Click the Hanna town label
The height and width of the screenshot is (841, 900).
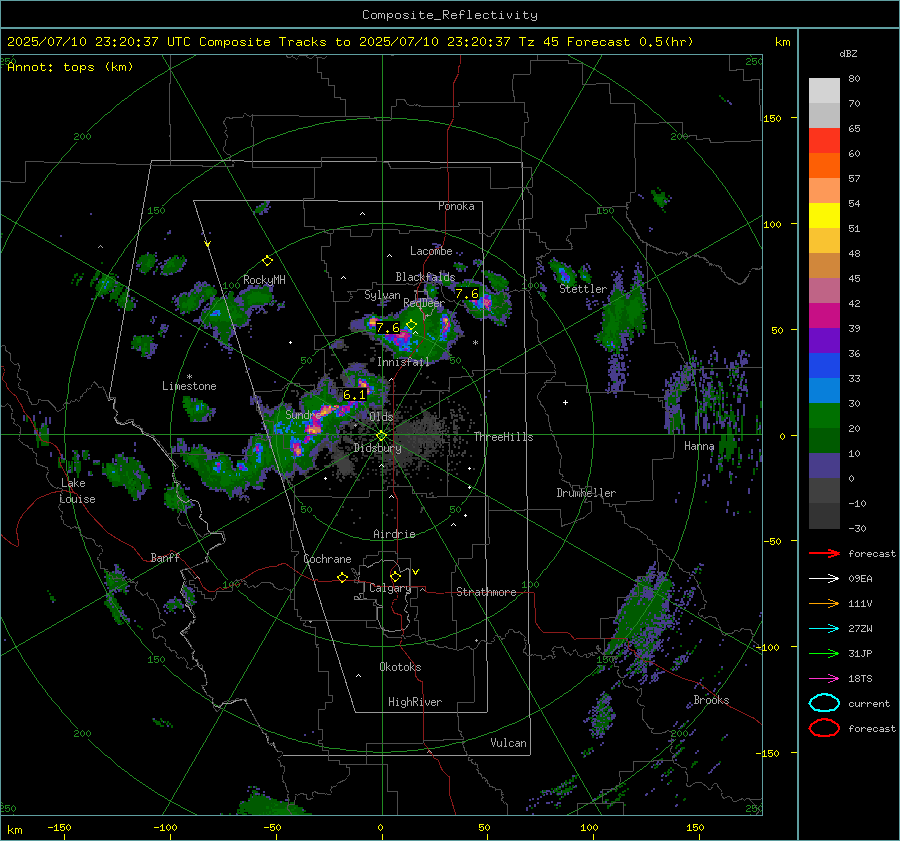click(x=699, y=446)
